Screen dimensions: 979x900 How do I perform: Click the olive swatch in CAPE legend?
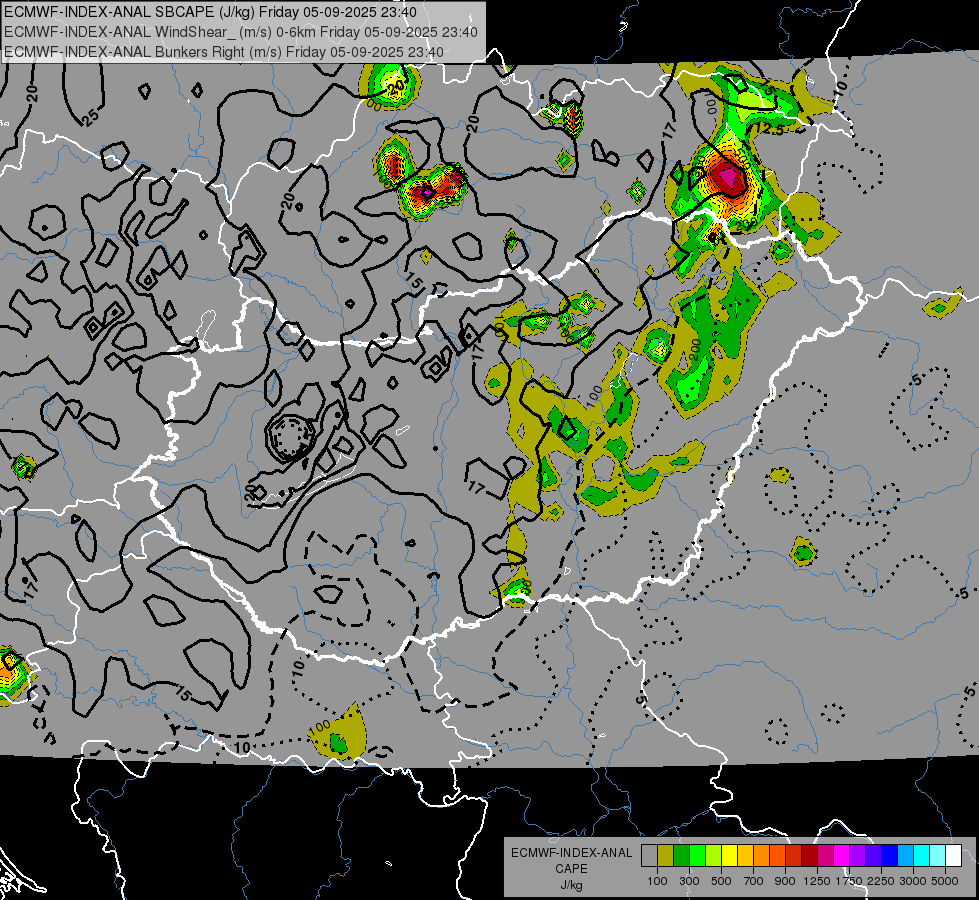click(666, 855)
